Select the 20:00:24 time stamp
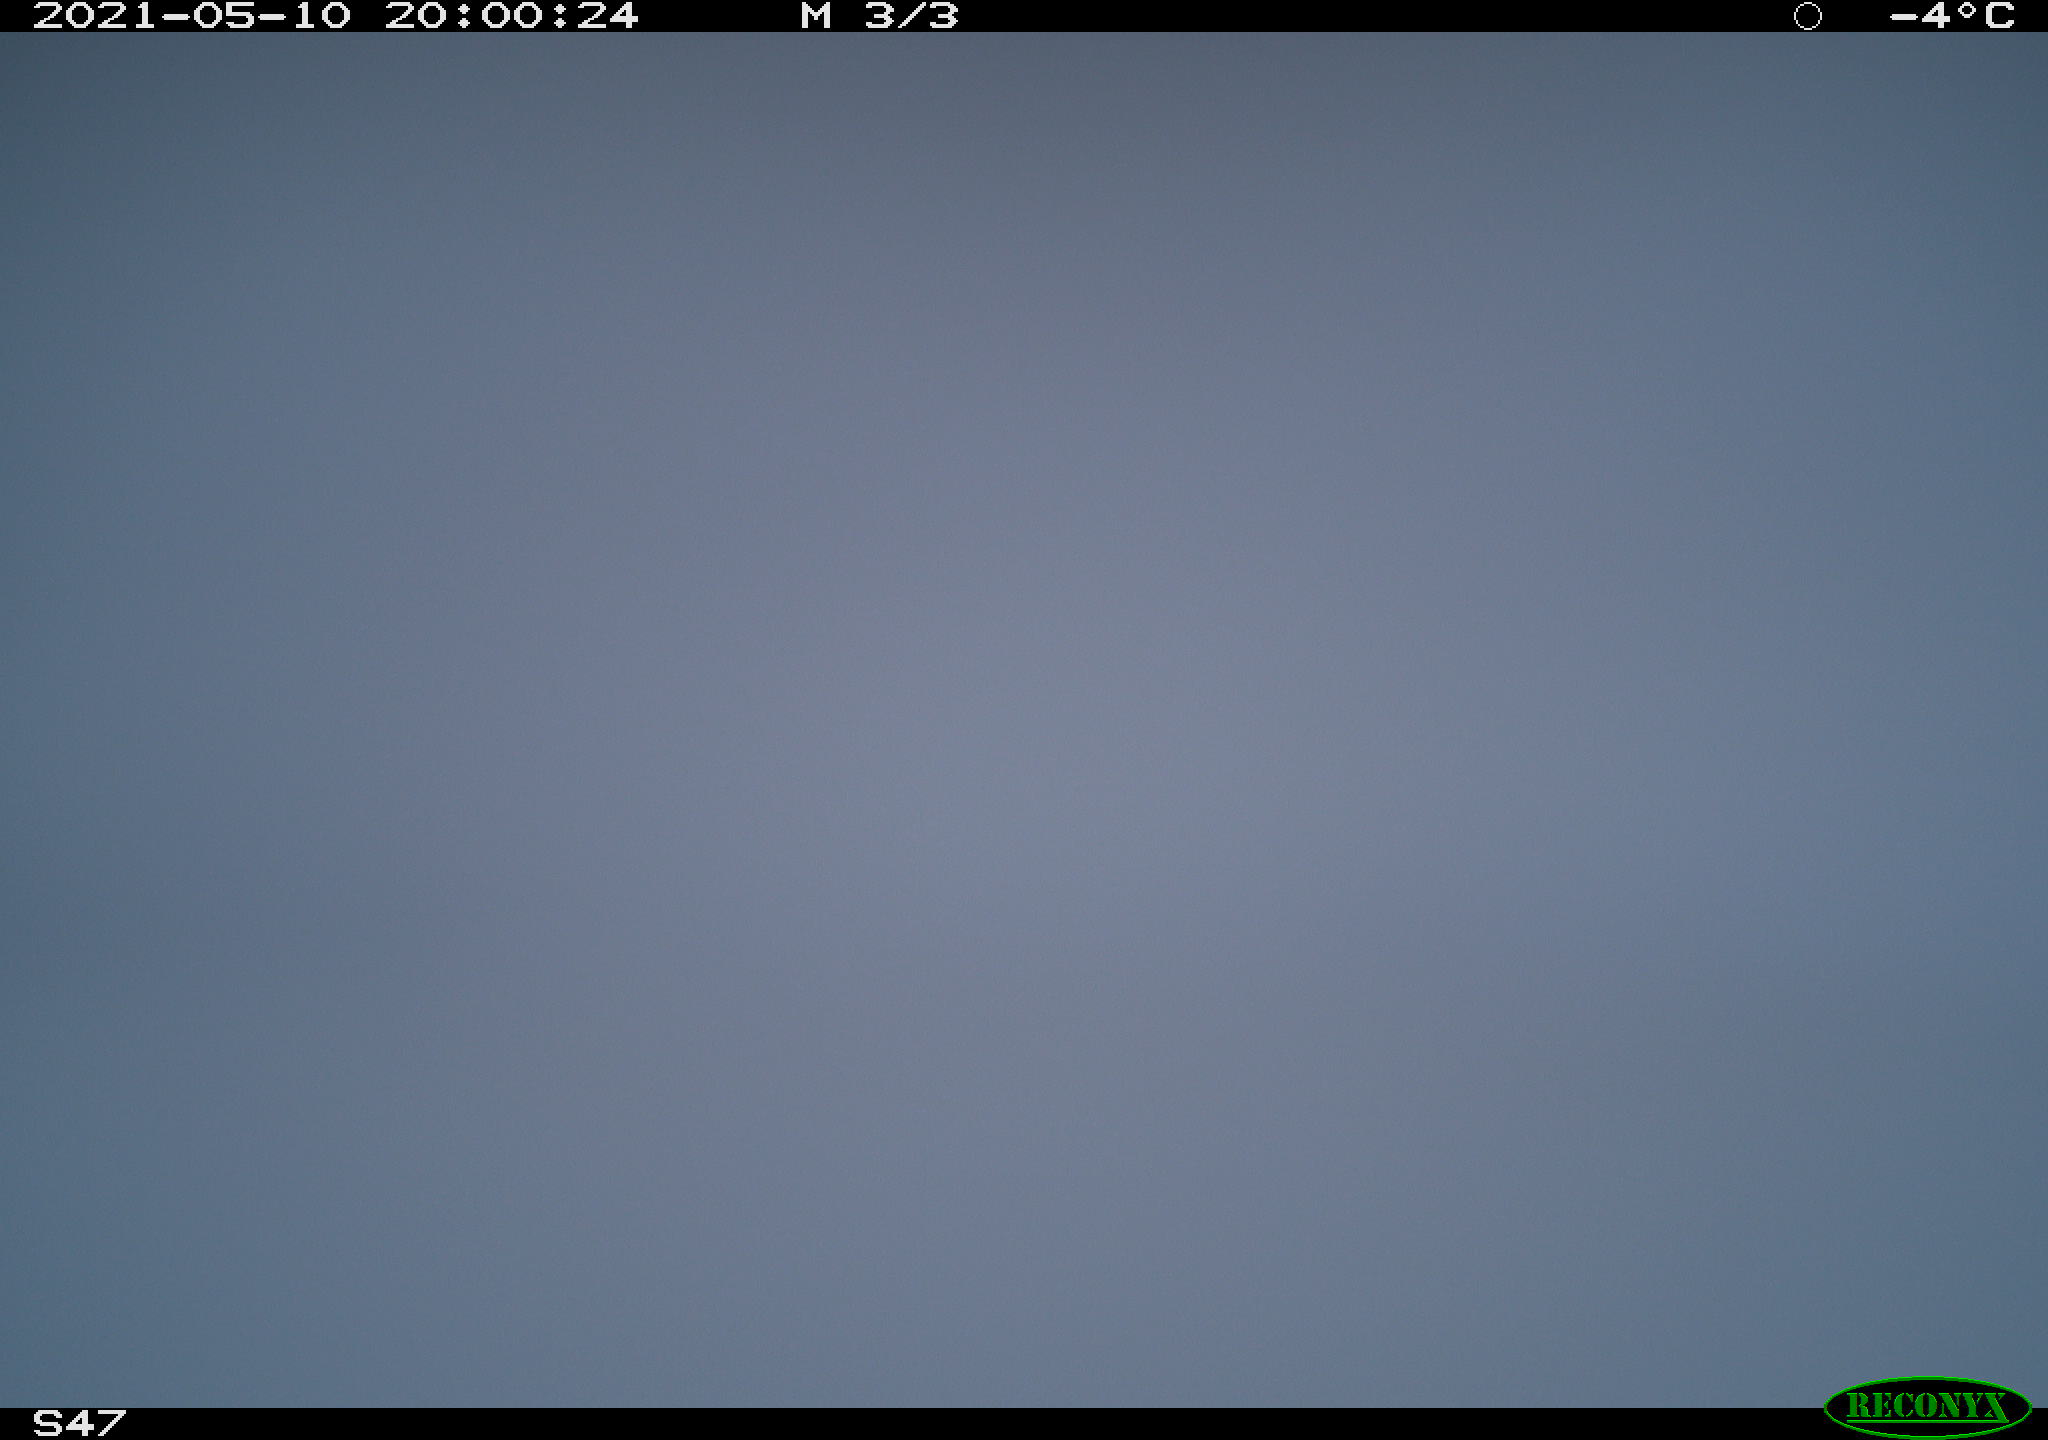Screen dimensions: 2048x1440 [511, 16]
